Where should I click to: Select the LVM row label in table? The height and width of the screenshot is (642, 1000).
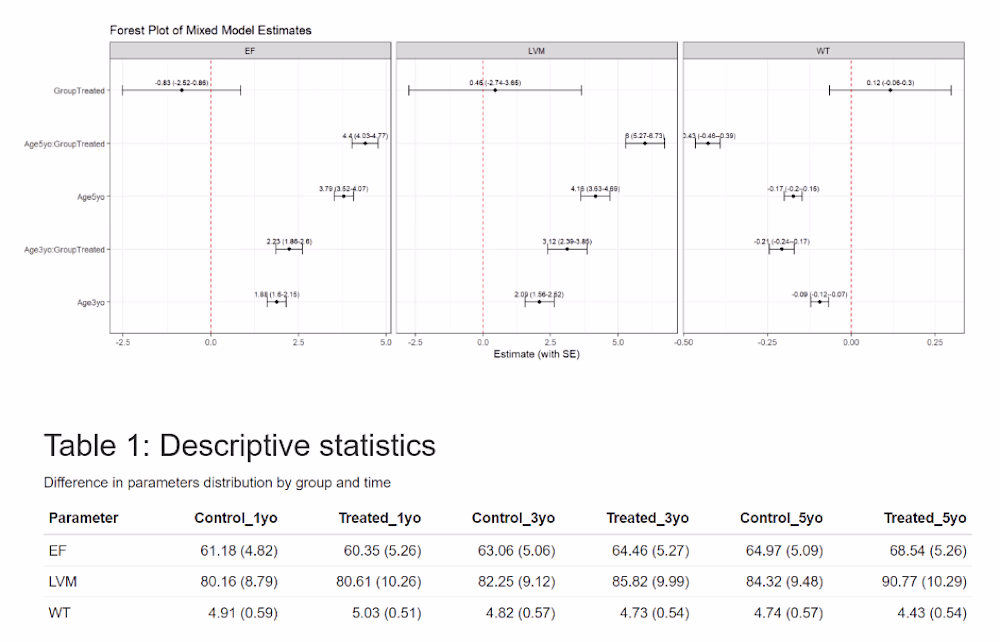(62, 579)
